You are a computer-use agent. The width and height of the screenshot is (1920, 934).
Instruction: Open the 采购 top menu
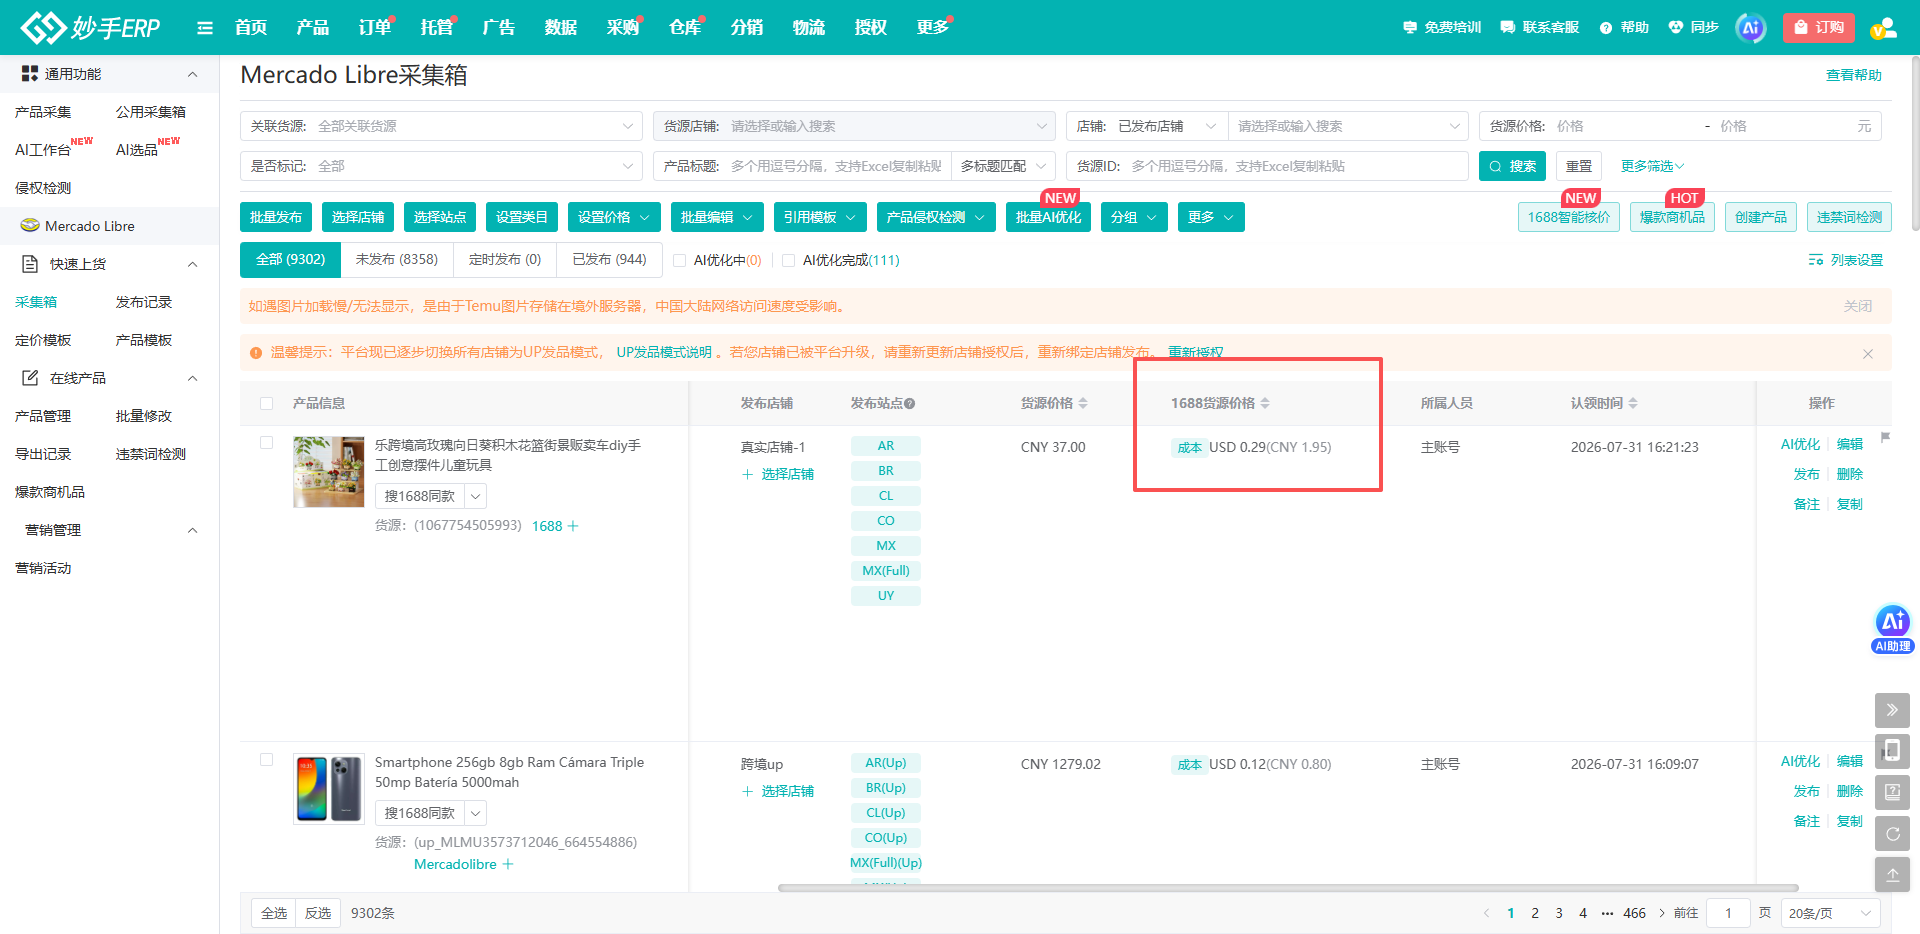[x=623, y=27]
